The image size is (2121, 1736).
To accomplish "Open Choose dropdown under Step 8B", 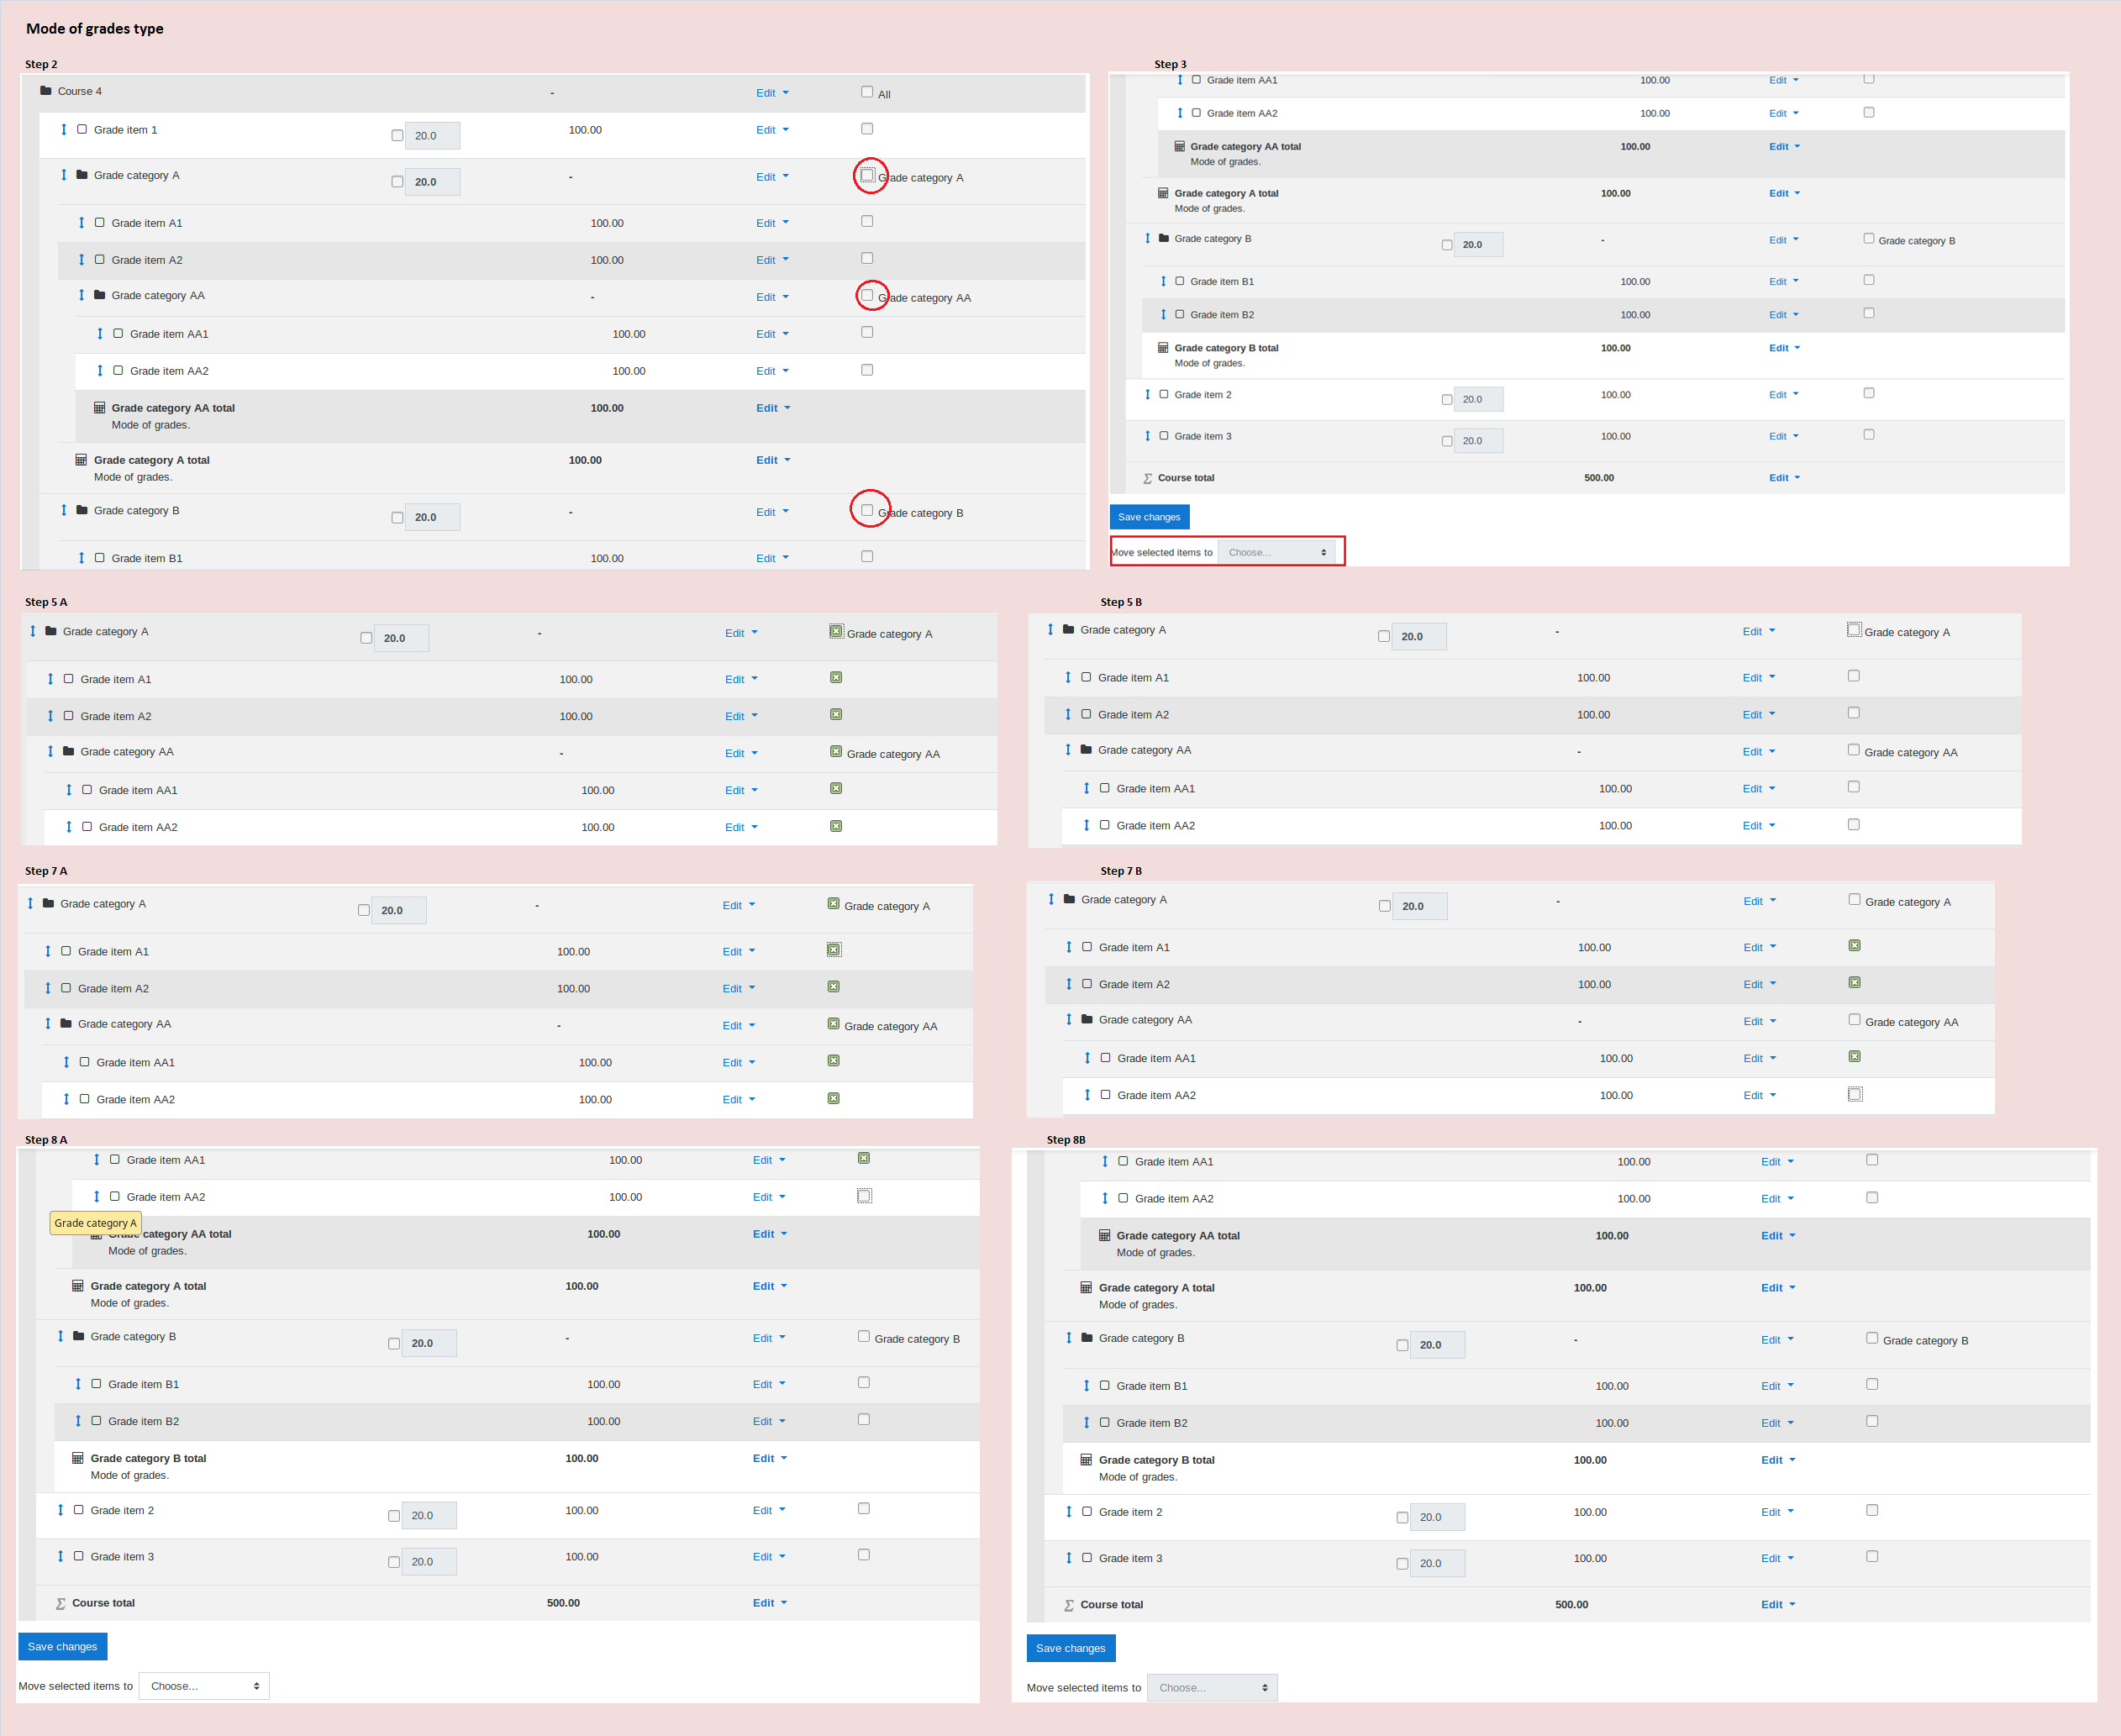I will tap(1212, 1688).
